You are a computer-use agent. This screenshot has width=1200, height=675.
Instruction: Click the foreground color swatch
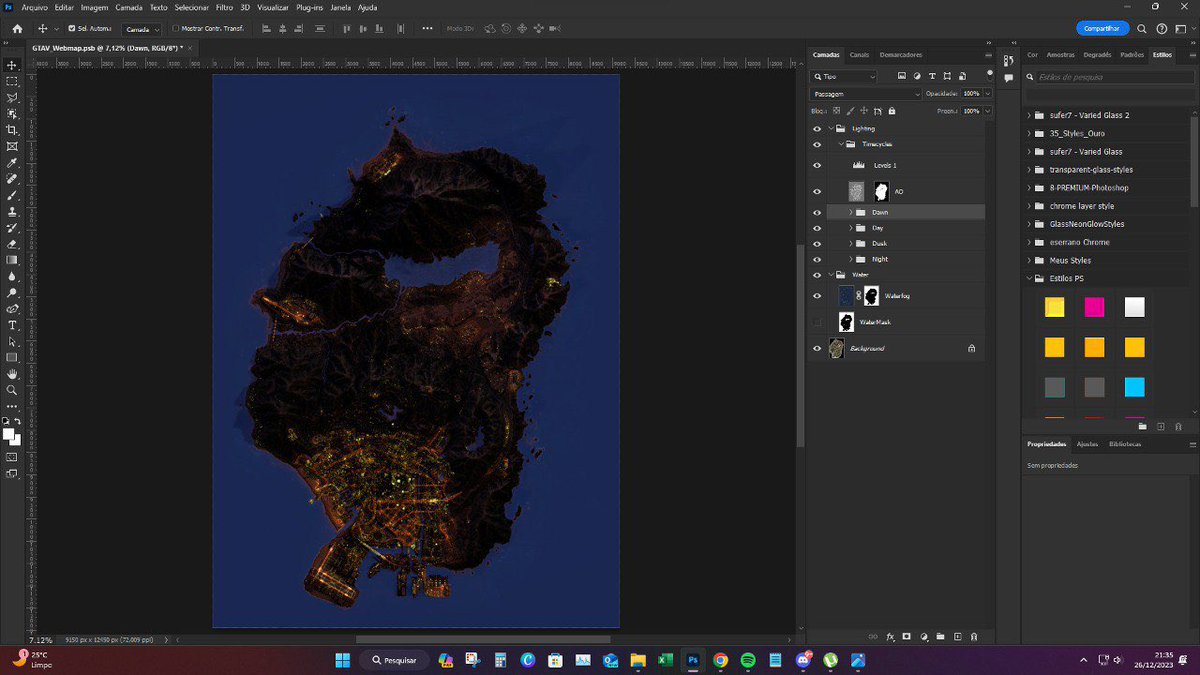(x=9, y=434)
